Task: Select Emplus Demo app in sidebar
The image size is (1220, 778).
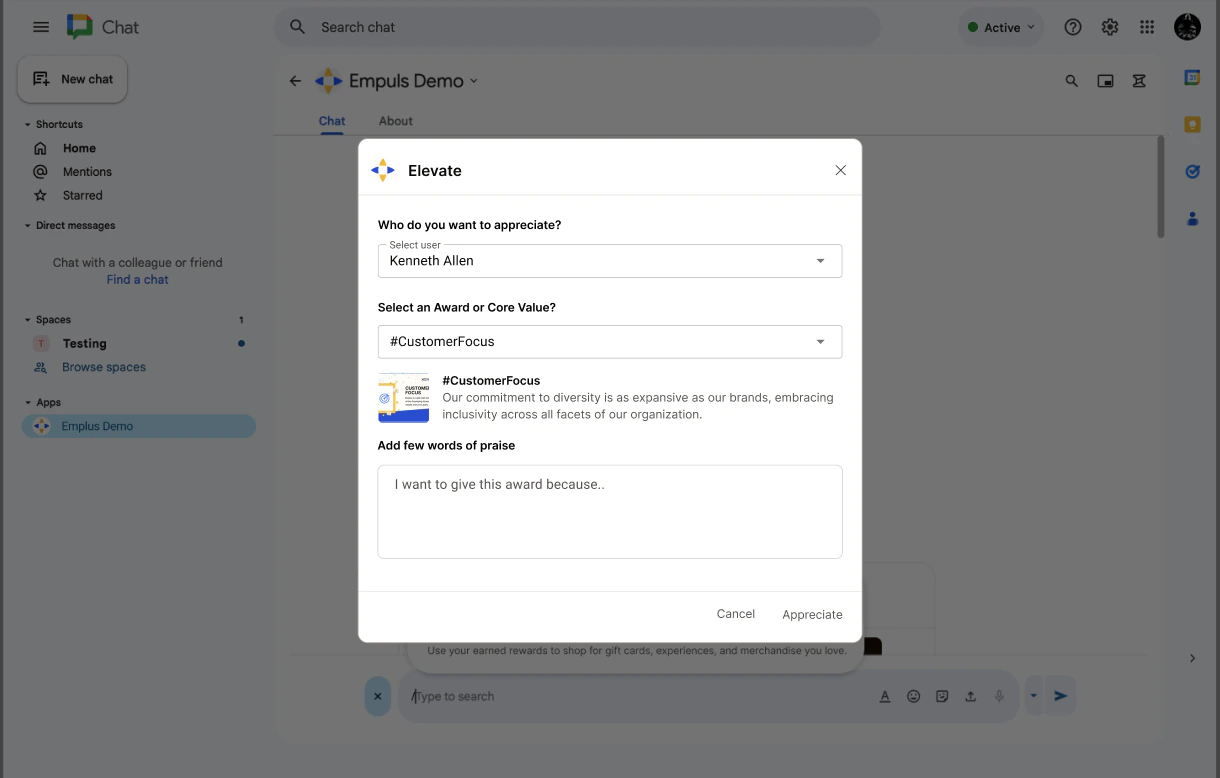Action: click(138, 426)
